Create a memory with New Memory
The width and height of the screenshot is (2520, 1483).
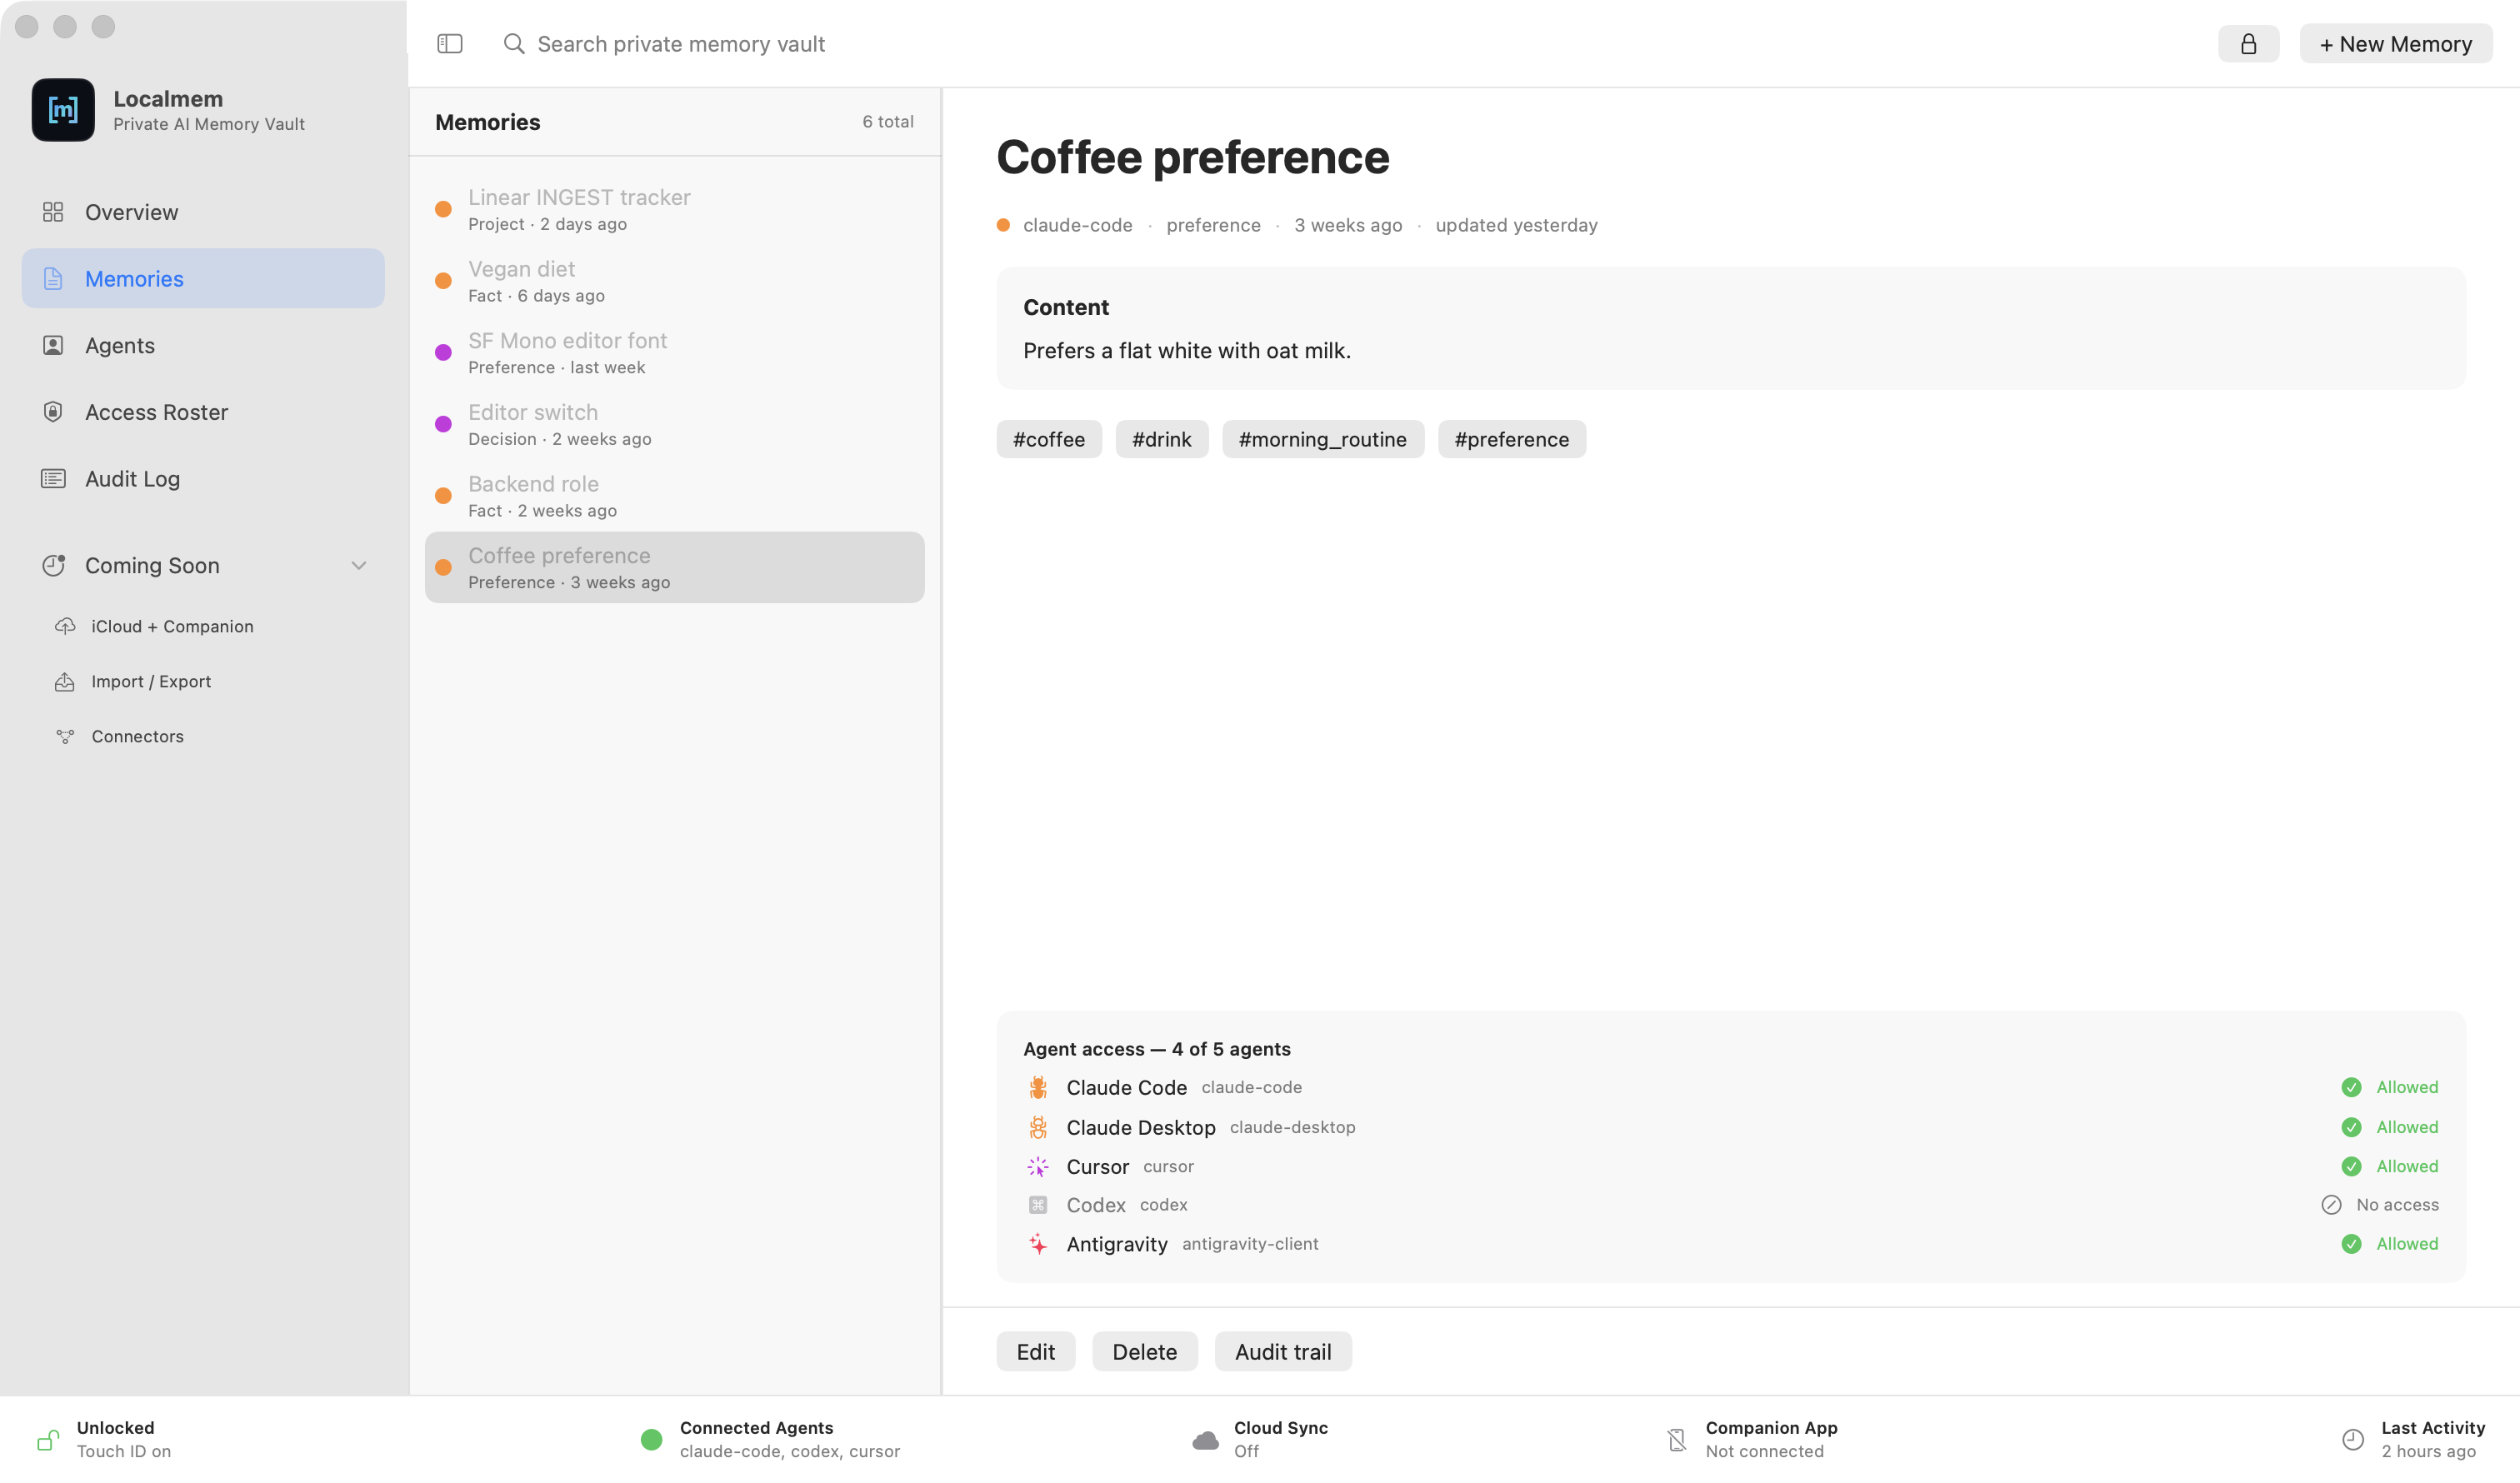[2396, 44]
